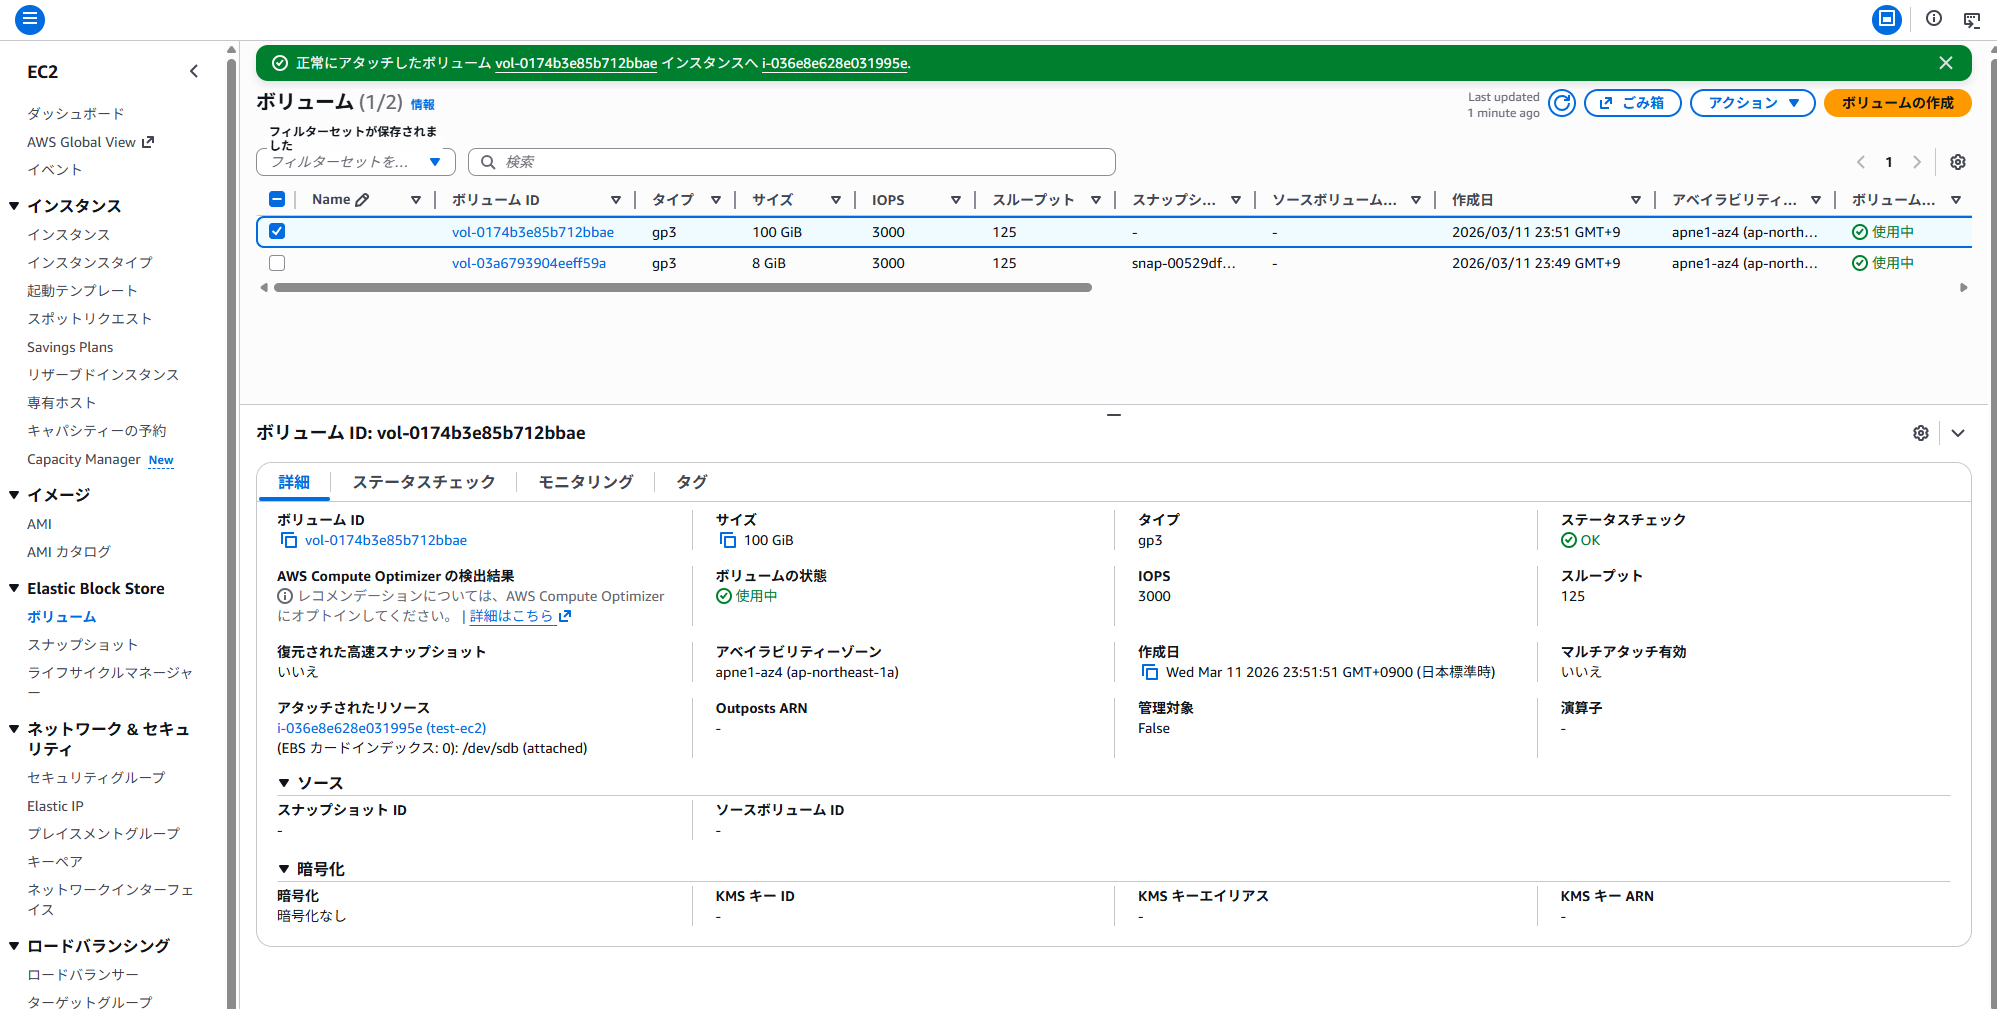This screenshot has width=1997, height=1009.
Task: Switch to the ステータスチェック tab
Action: coord(423,482)
